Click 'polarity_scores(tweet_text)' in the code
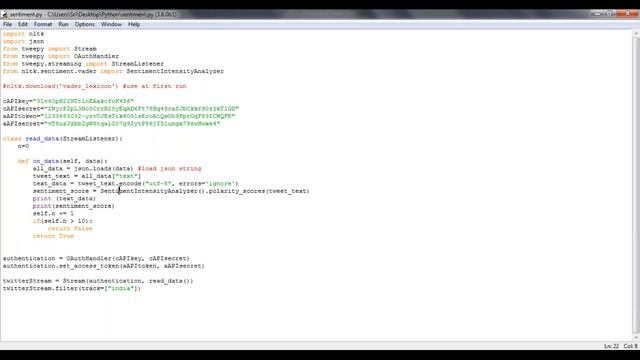640x360 pixels. [259, 191]
